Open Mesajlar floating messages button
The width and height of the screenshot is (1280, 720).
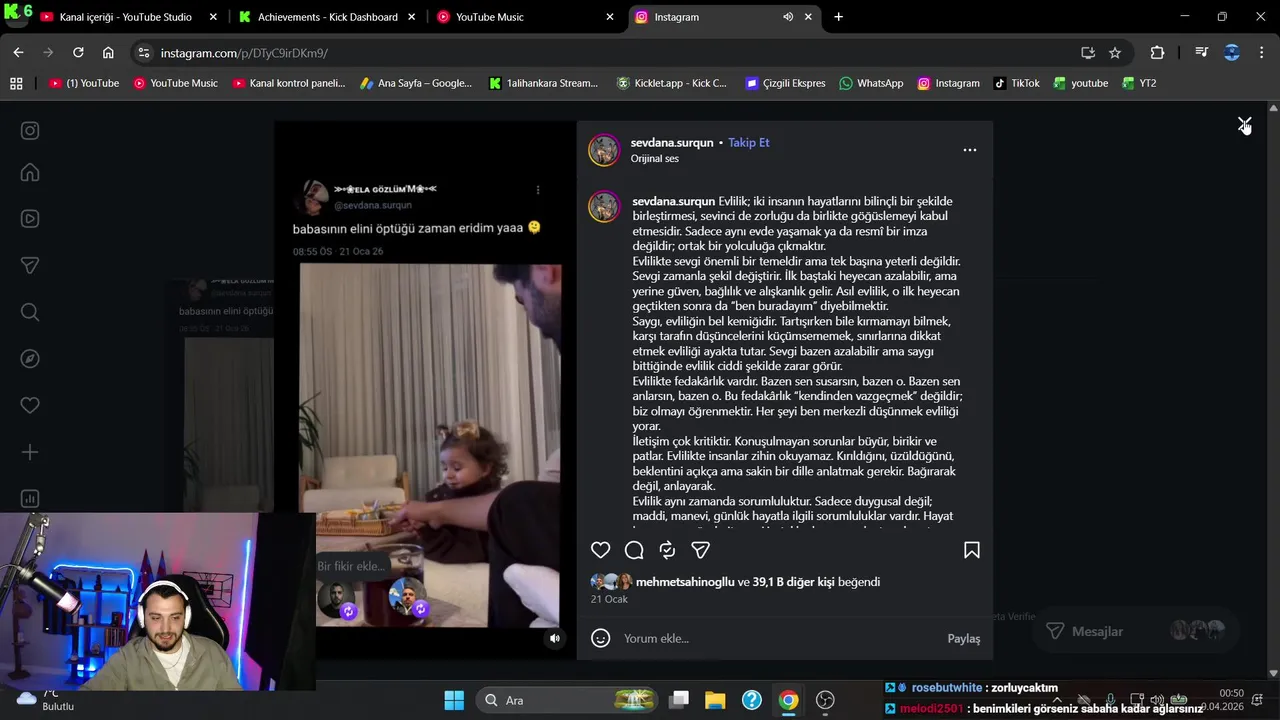pyautogui.click(x=1134, y=631)
